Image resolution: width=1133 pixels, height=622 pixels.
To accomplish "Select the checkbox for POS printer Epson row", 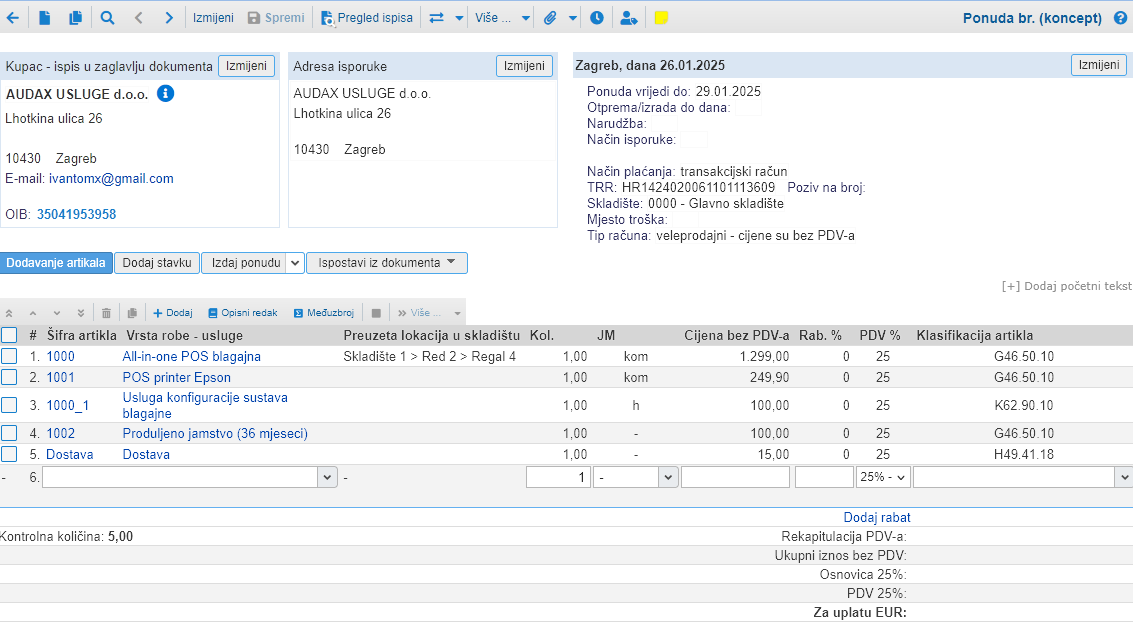I will coord(9,377).
